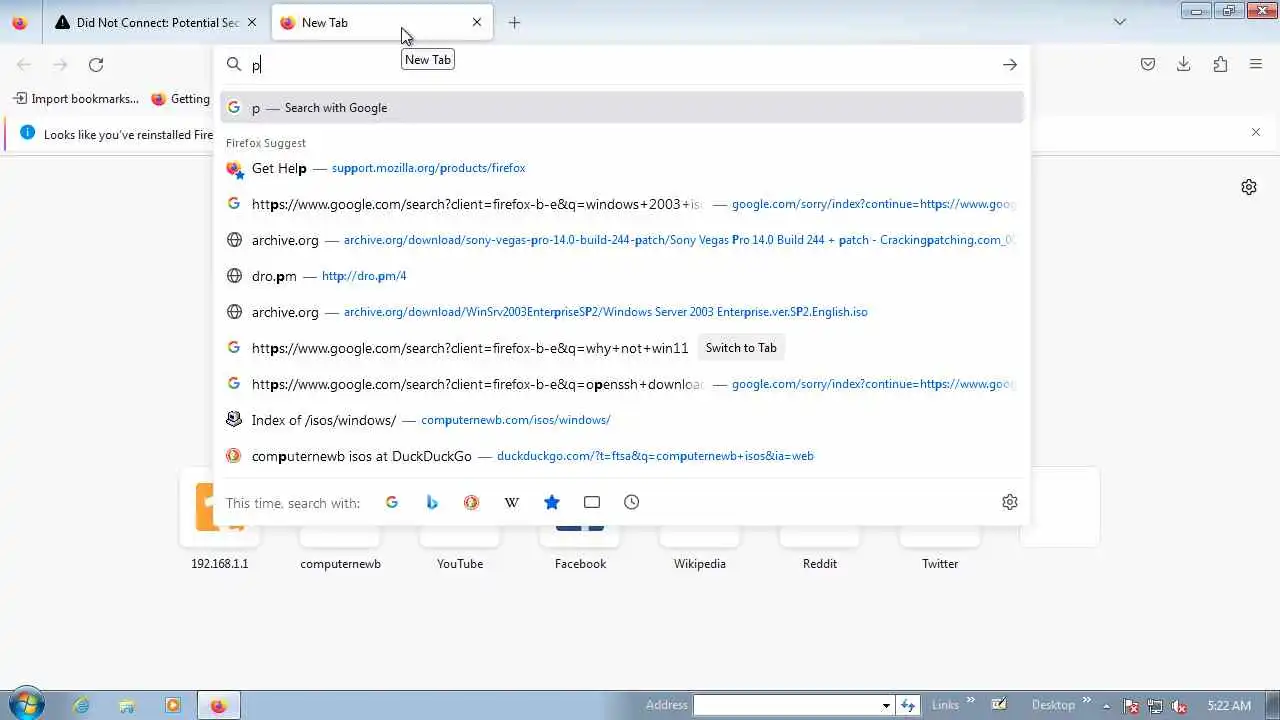Close the New Tab tab

coord(477,22)
